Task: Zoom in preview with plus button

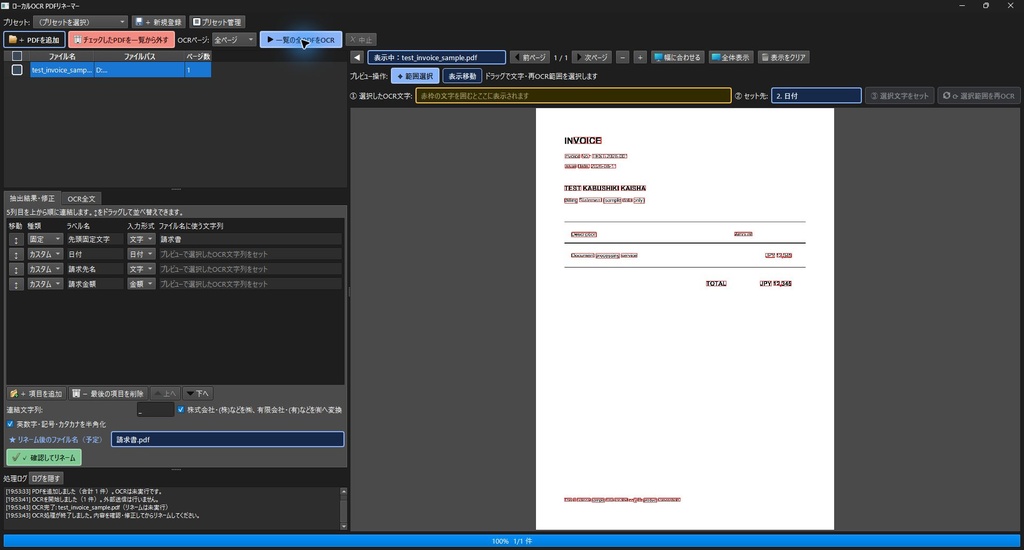Action: coord(640,57)
